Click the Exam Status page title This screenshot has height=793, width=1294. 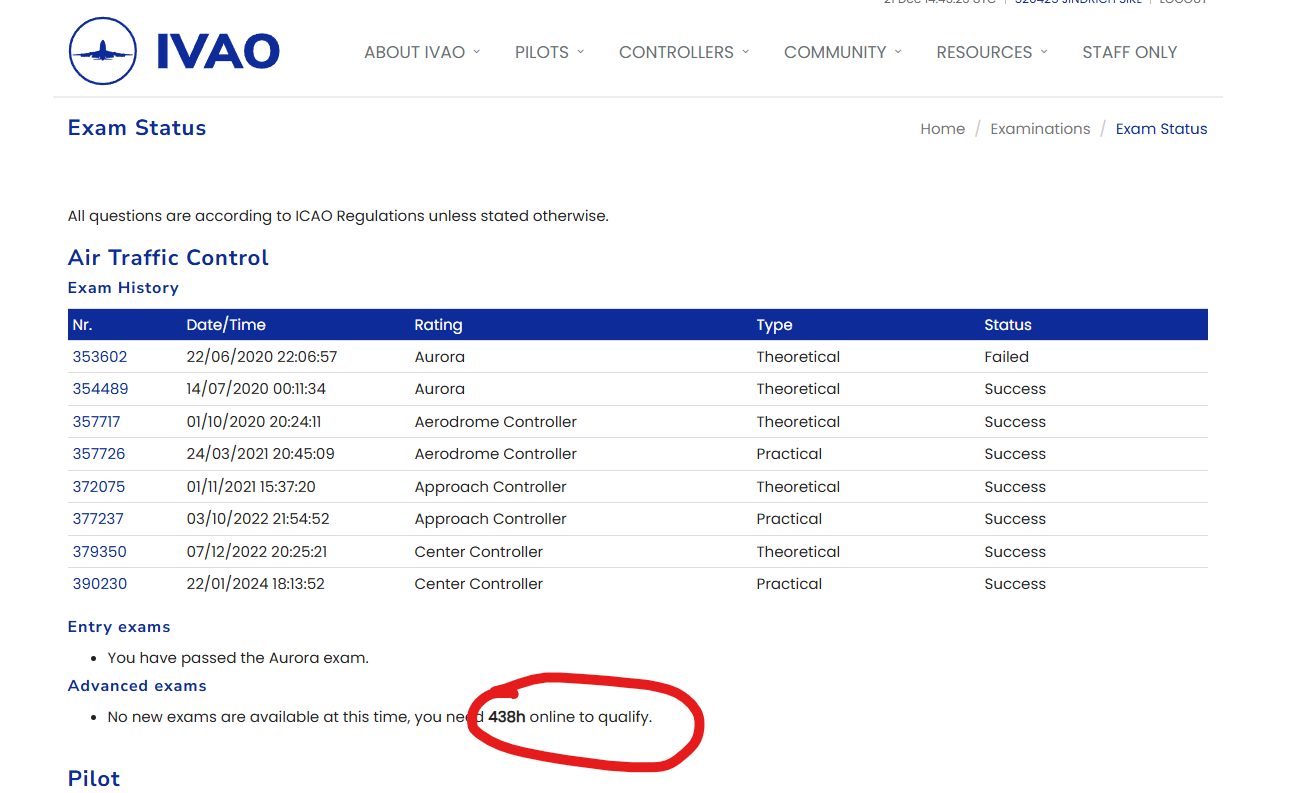[137, 128]
